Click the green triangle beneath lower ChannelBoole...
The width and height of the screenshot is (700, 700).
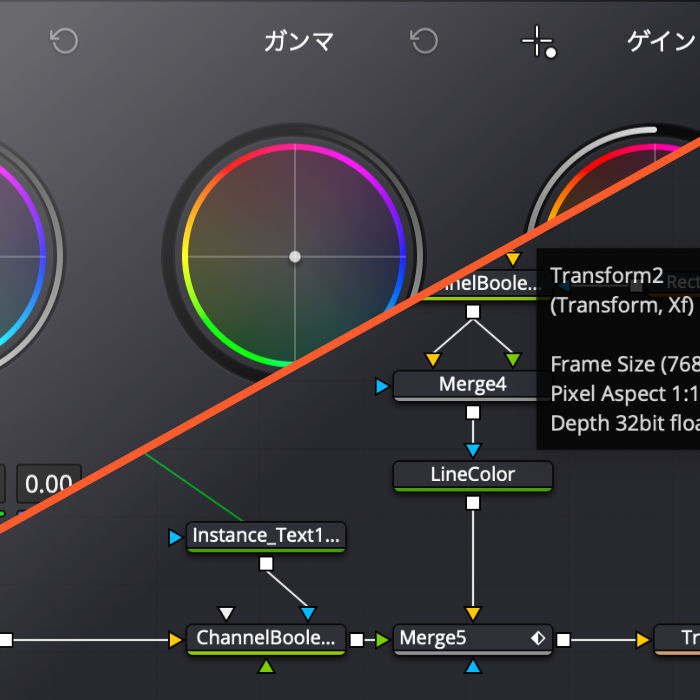click(266, 667)
